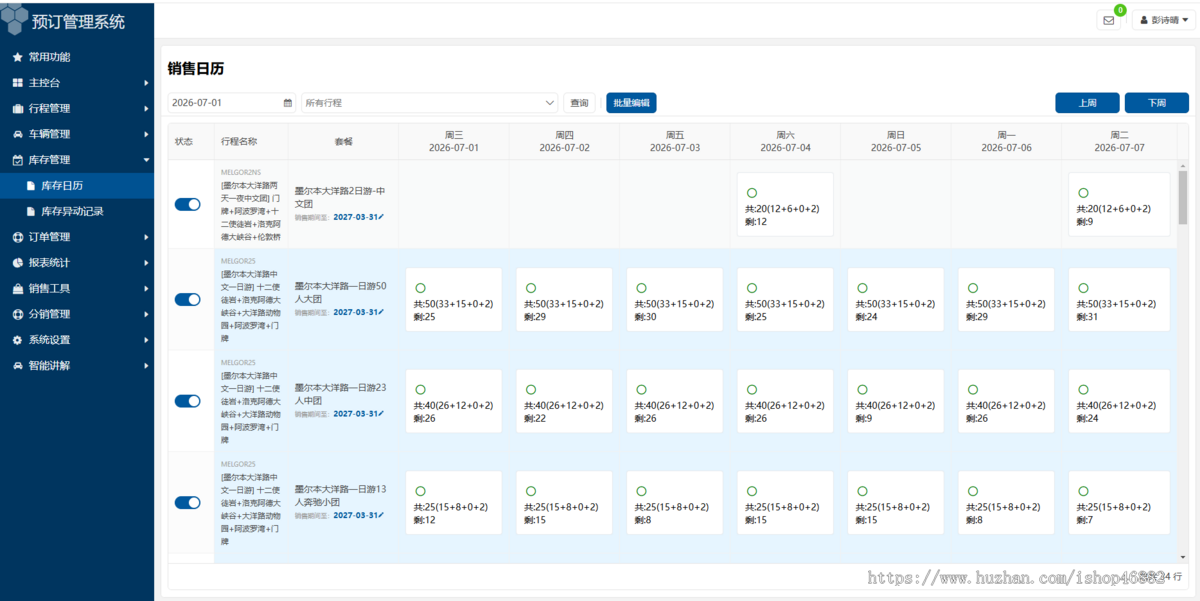1200x601 pixels.
Task: Collapse 库存管理 using its arrow
Action: click(x=146, y=160)
